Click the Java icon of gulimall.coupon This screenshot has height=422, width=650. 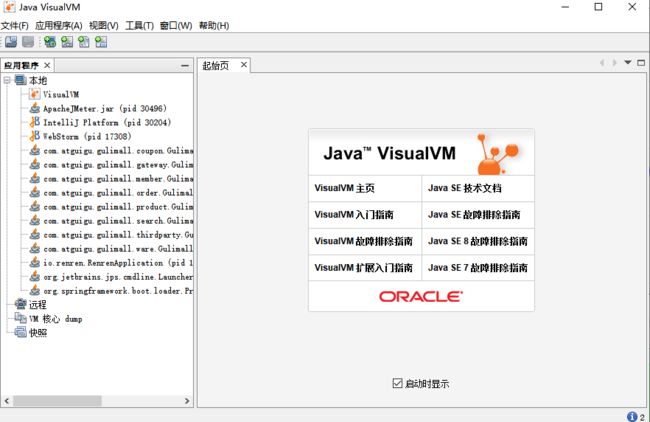[35, 150]
